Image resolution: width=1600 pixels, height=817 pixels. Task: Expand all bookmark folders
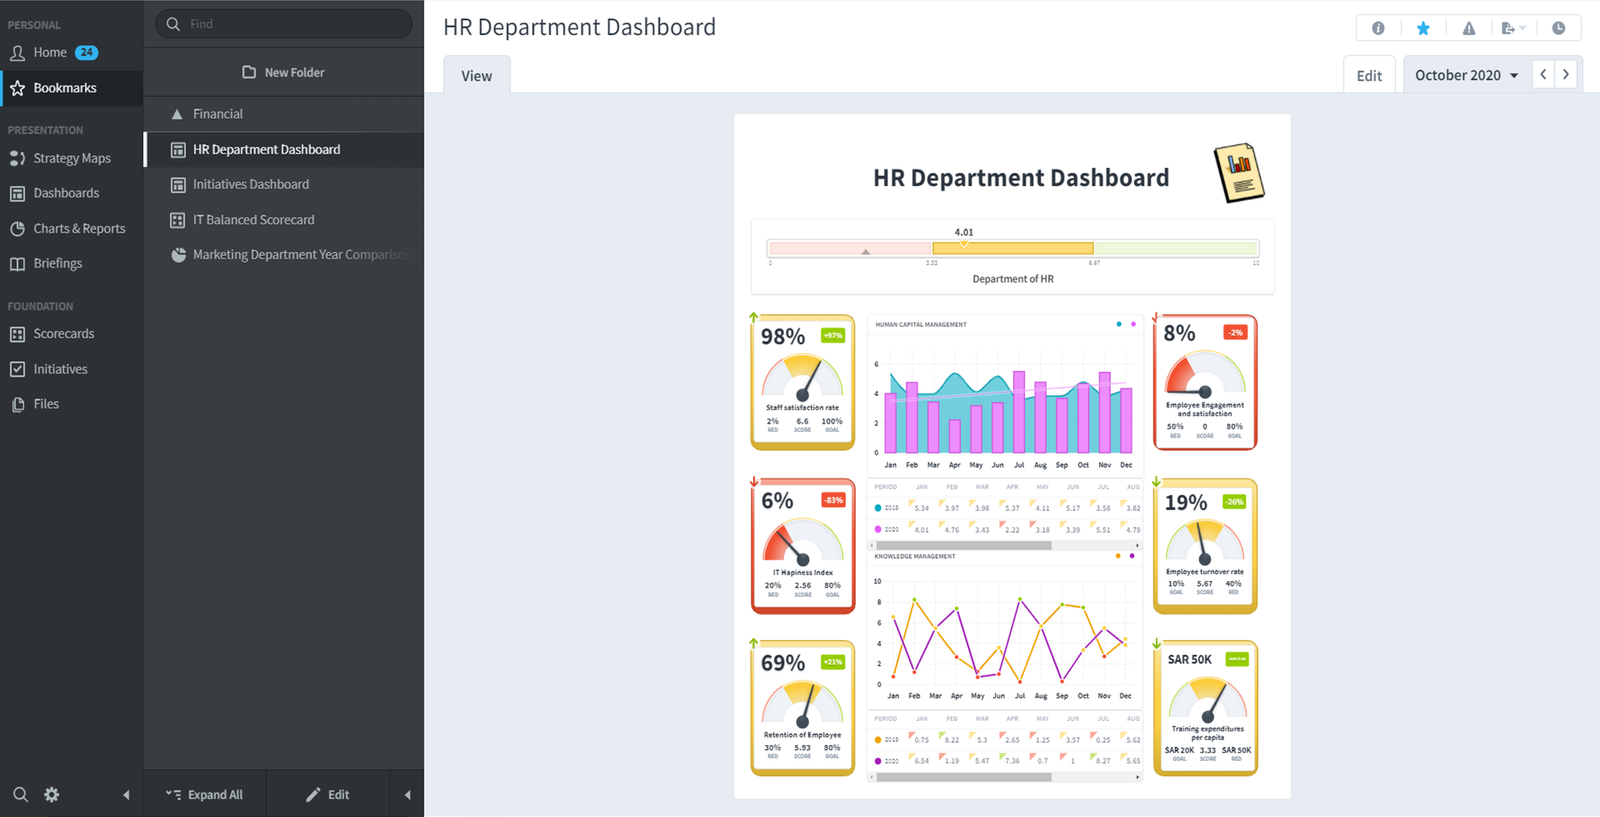click(x=205, y=795)
